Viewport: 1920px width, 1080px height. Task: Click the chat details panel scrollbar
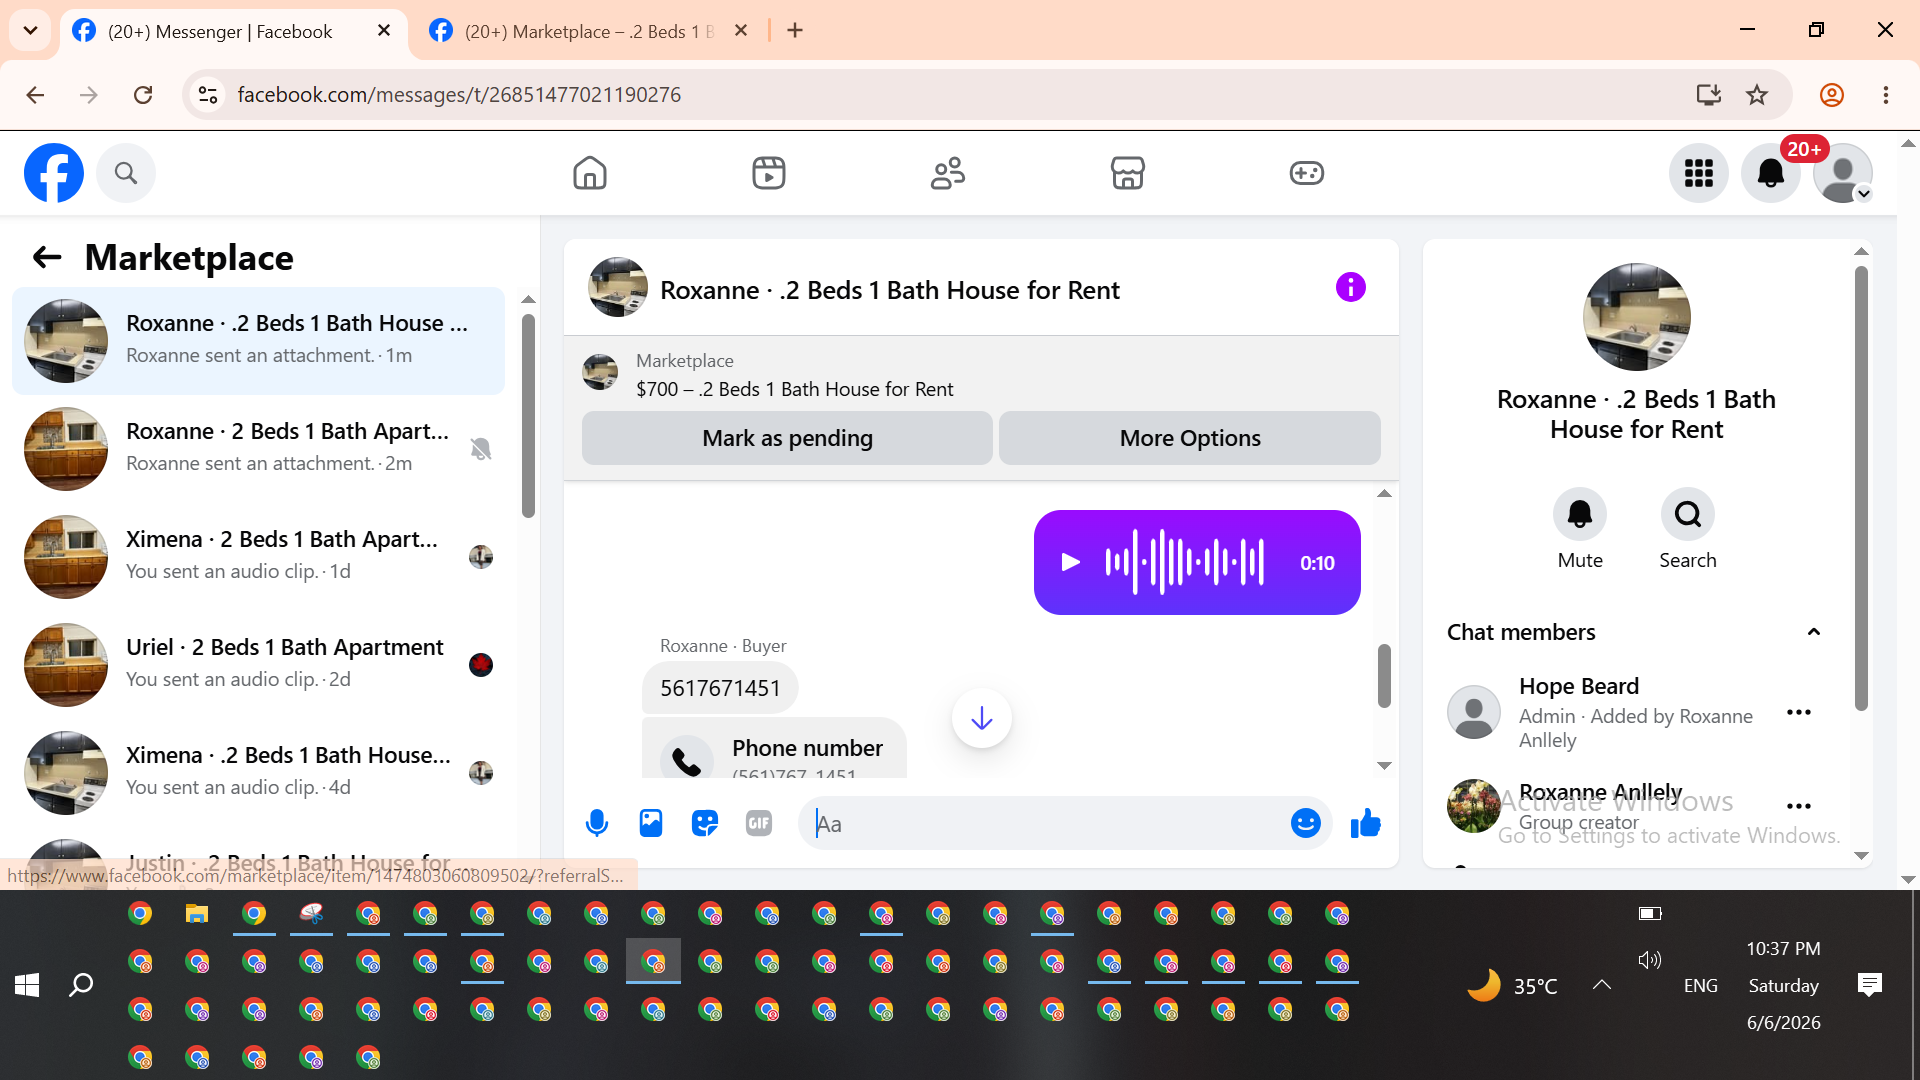[x=1861, y=488]
